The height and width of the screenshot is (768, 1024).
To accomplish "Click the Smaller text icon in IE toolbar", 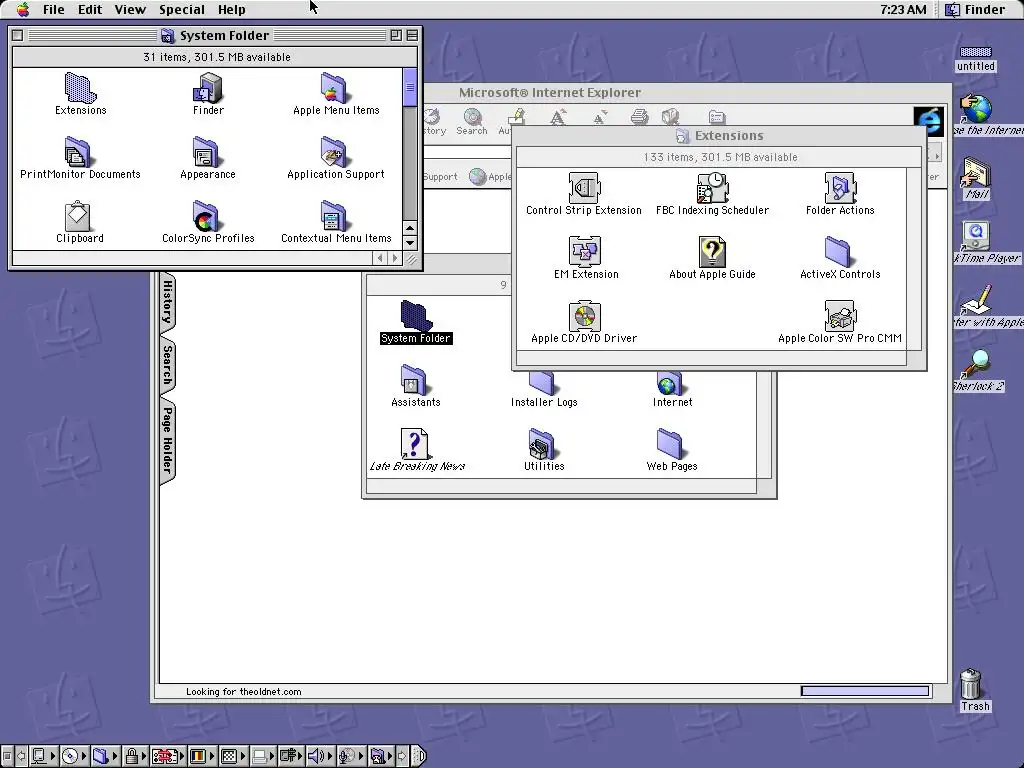I will tap(598, 118).
